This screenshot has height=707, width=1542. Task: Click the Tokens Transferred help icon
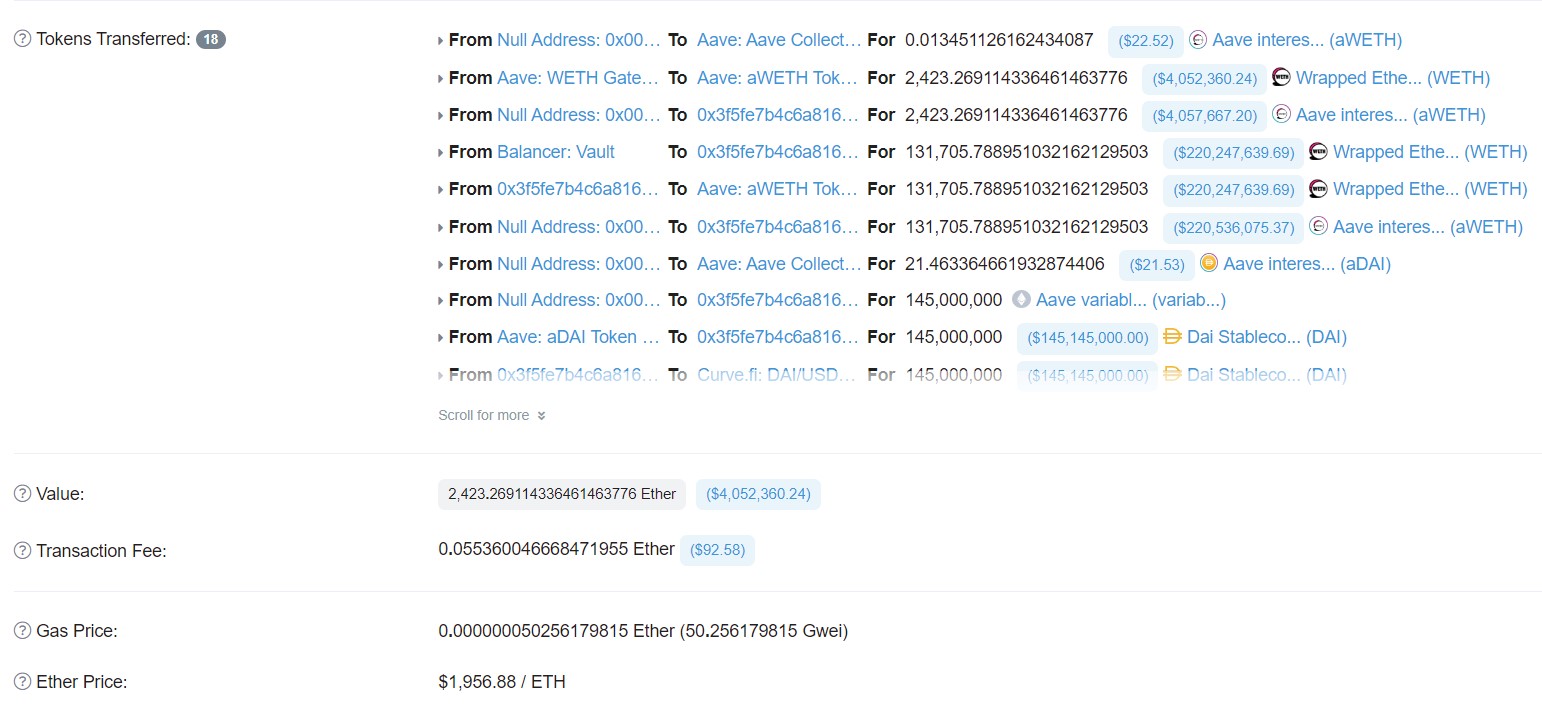tap(22, 40)
